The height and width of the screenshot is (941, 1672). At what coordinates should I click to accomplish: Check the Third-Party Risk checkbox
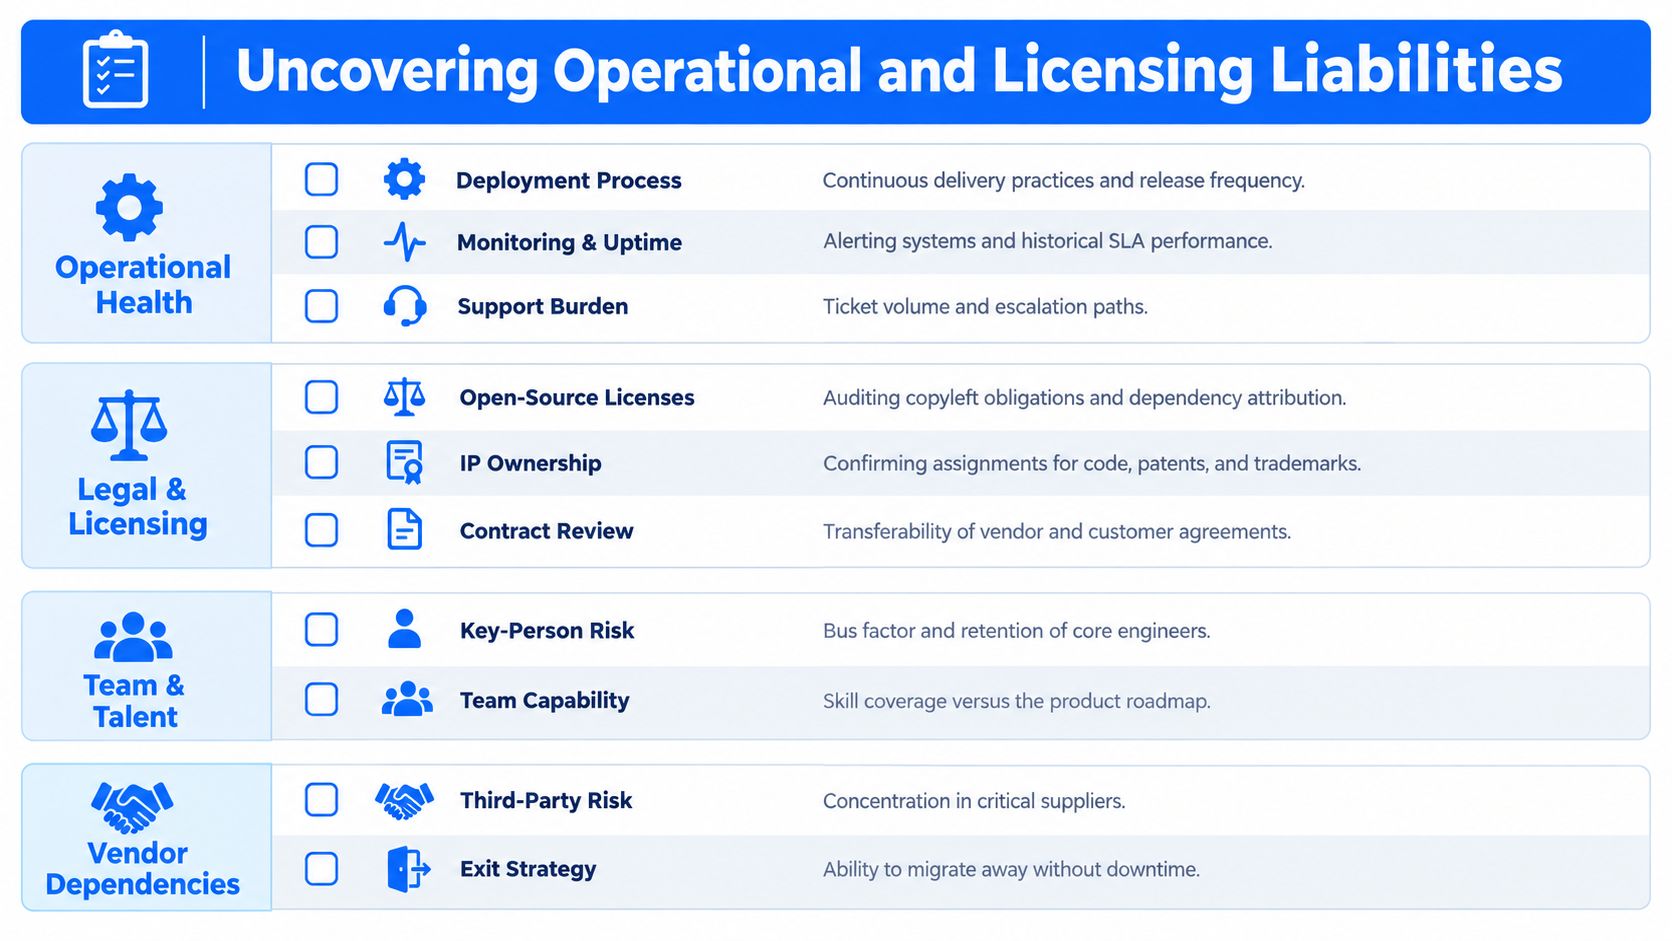pos(321,800)
